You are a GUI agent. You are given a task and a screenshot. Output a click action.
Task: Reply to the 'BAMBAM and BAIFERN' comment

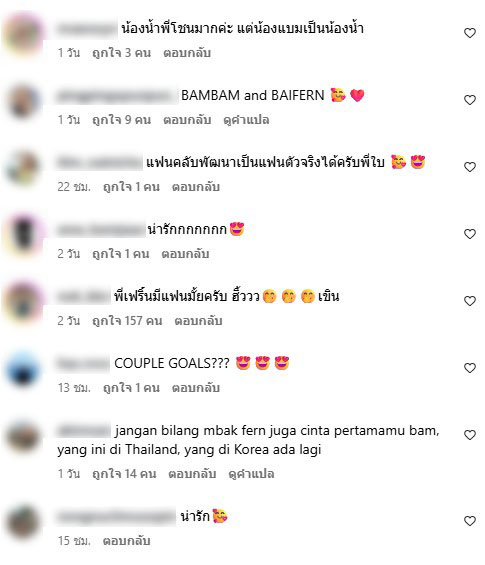click(x=187, y=120)
